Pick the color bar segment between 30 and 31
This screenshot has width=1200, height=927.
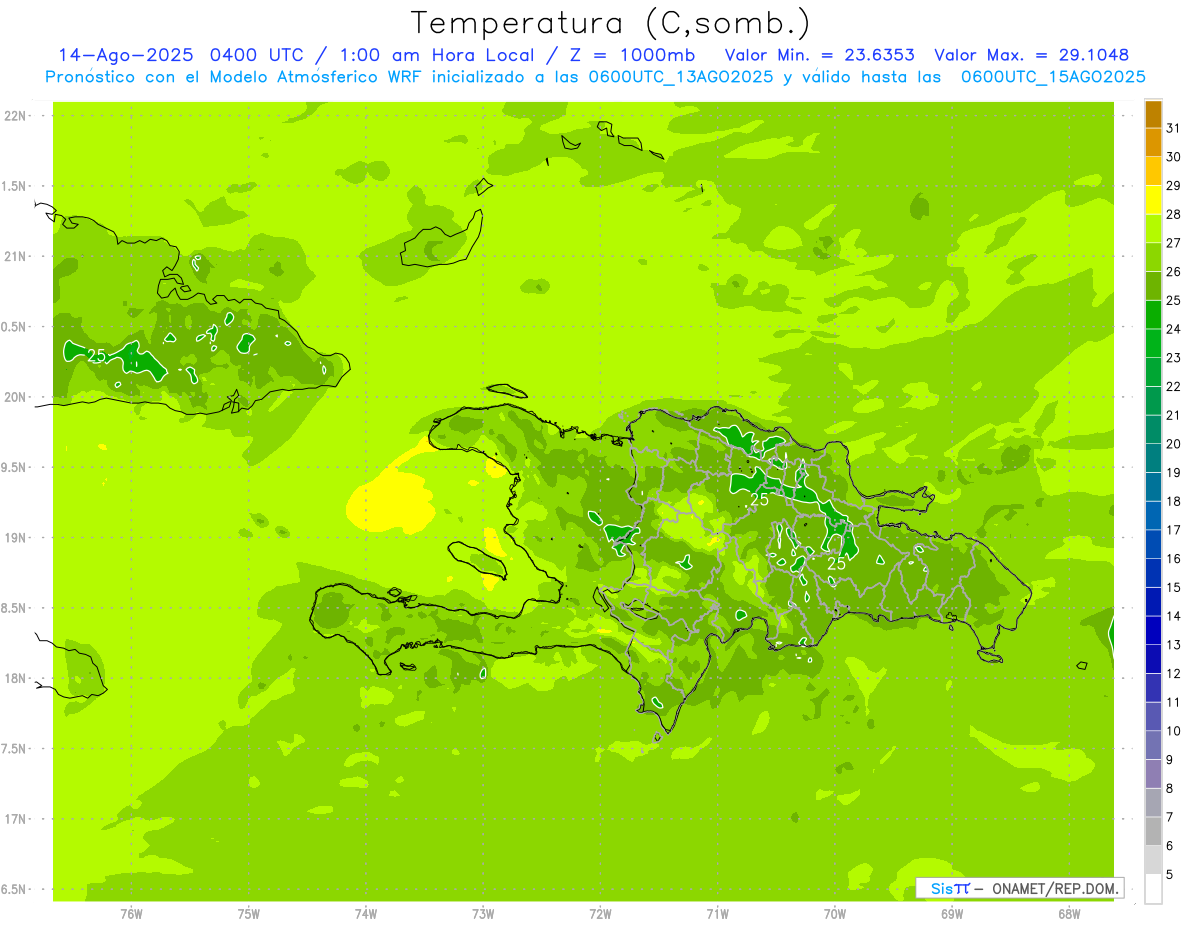(x=1153, y=143)
